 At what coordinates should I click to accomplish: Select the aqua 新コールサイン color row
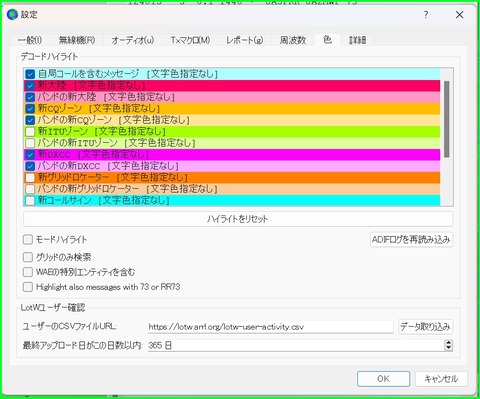232,201
